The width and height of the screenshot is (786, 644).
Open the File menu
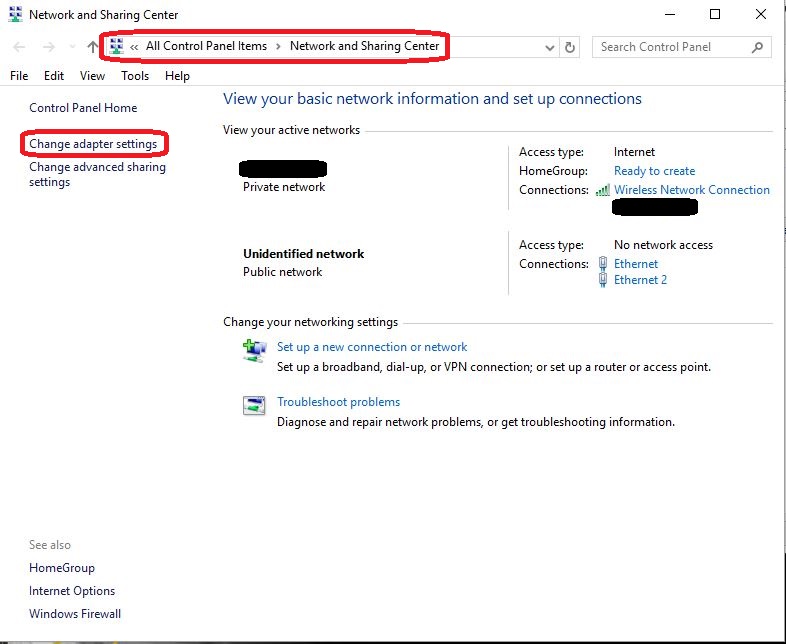click(19, 76)
